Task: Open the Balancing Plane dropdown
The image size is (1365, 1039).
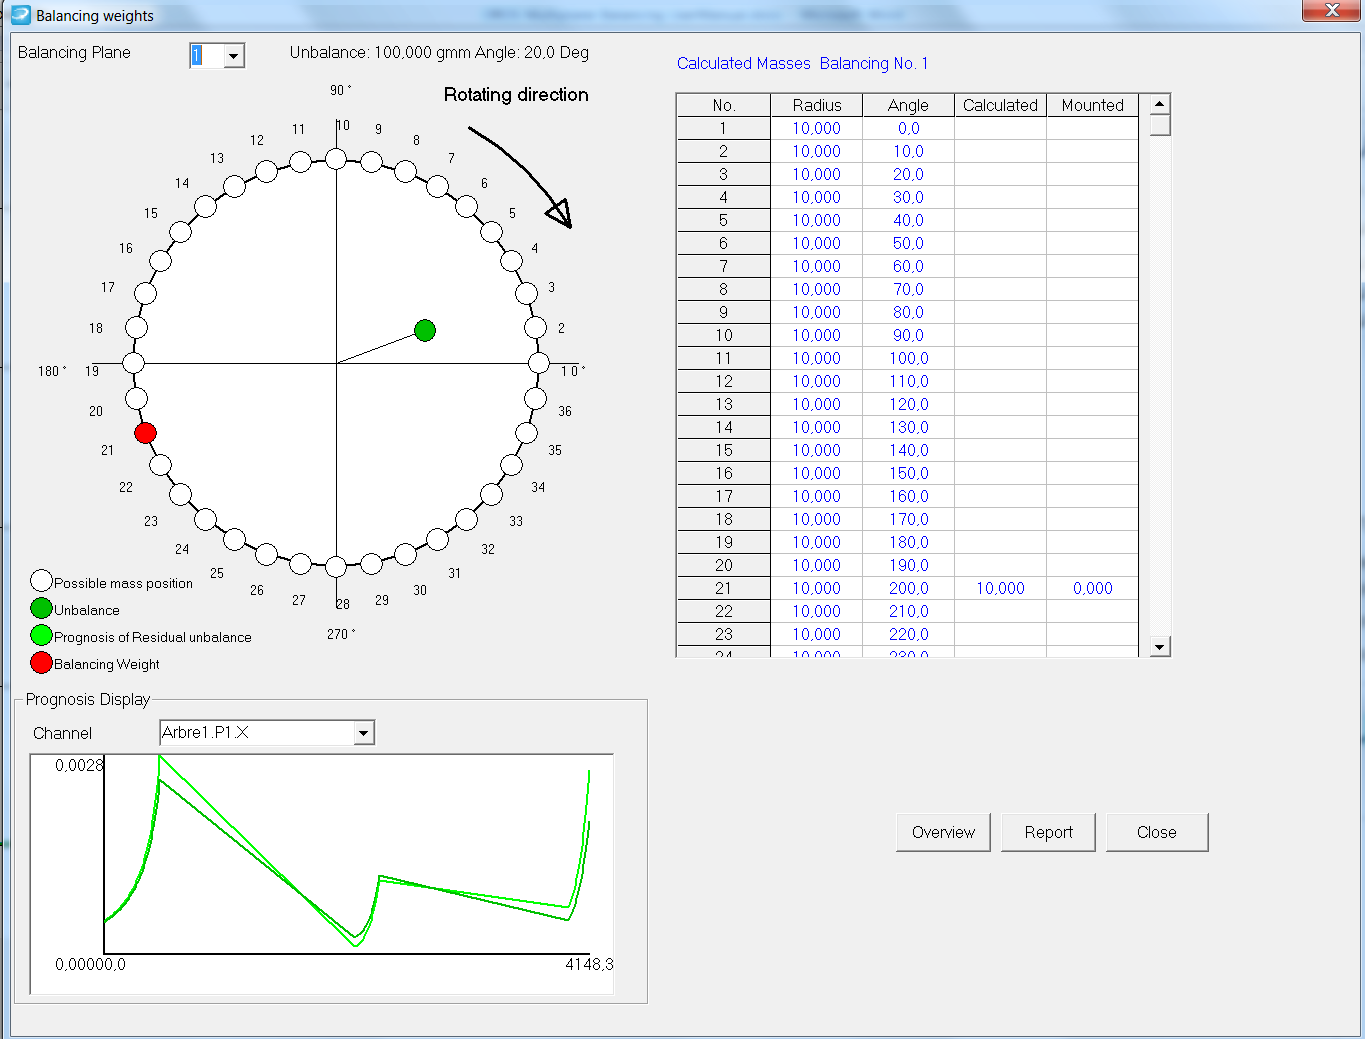Action: (x=233, y=56)
